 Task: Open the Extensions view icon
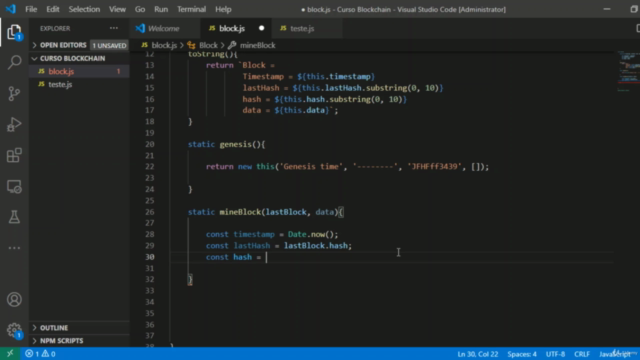(14, 155)
